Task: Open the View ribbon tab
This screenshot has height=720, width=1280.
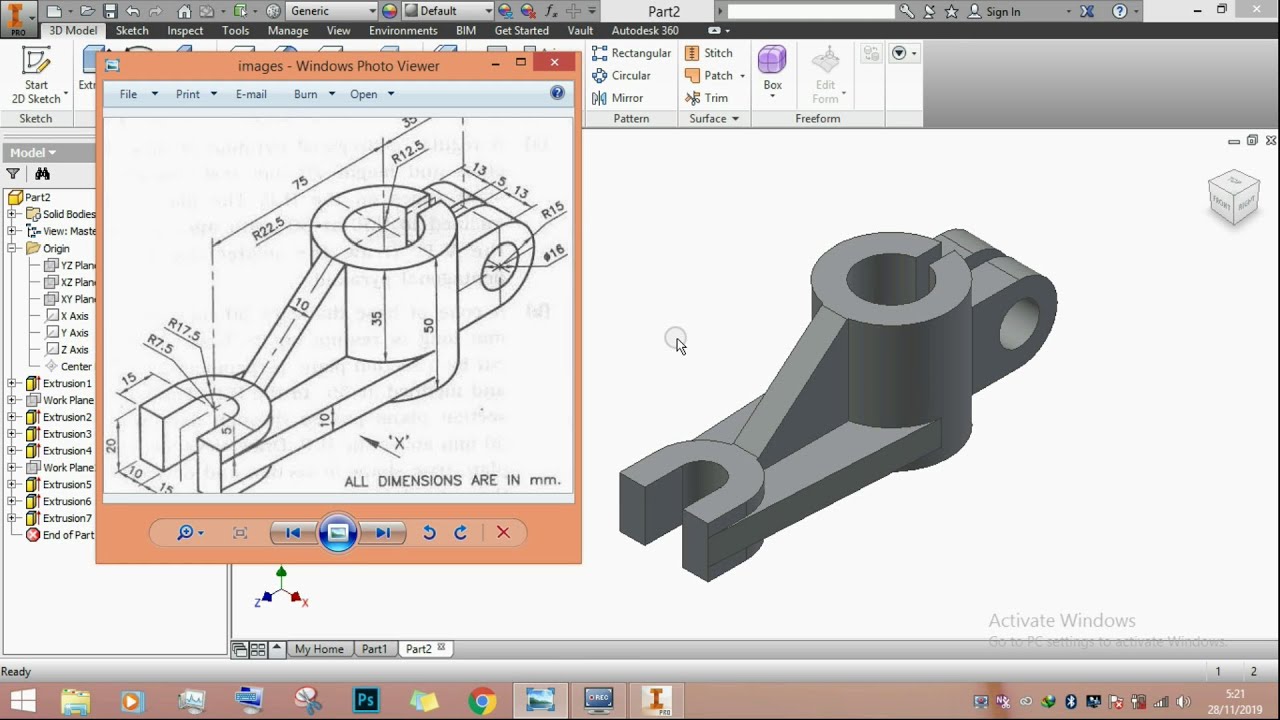Action: 339,31
